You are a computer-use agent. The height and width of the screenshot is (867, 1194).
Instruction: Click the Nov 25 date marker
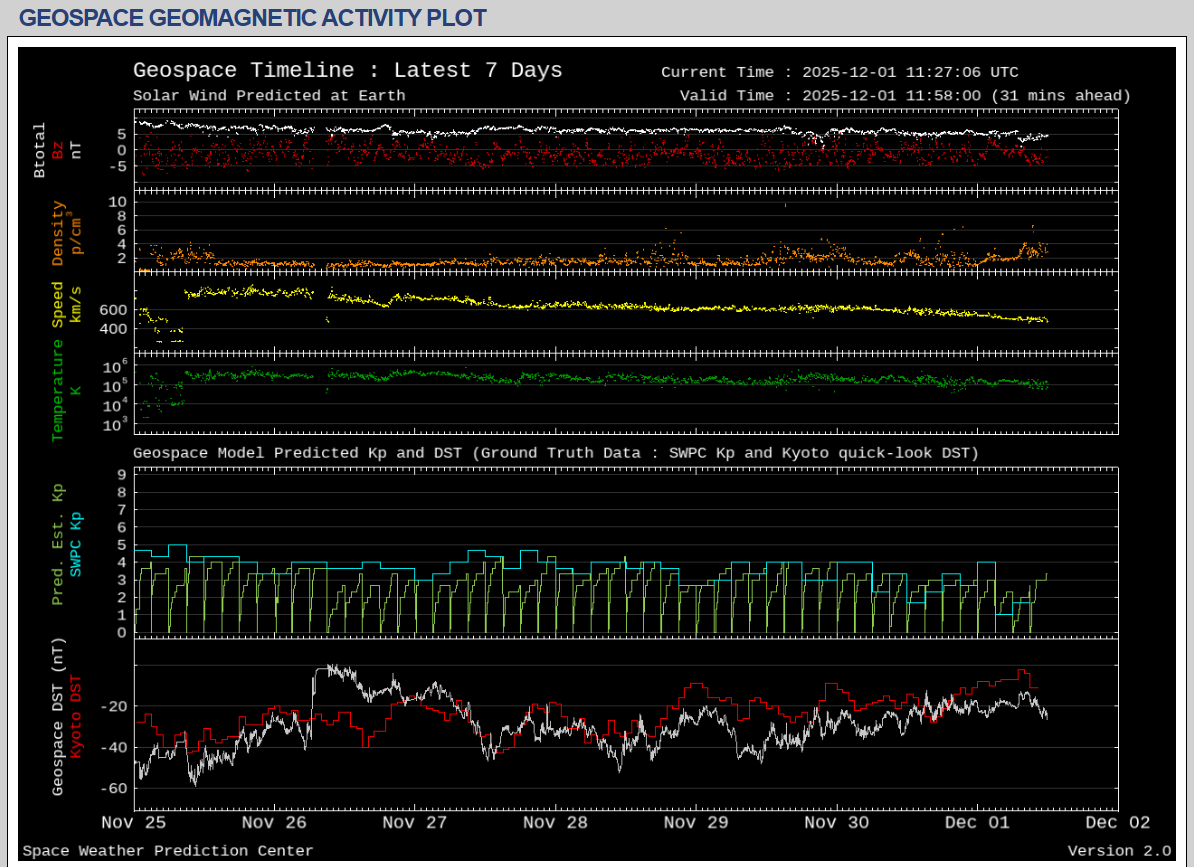(134, 823)
